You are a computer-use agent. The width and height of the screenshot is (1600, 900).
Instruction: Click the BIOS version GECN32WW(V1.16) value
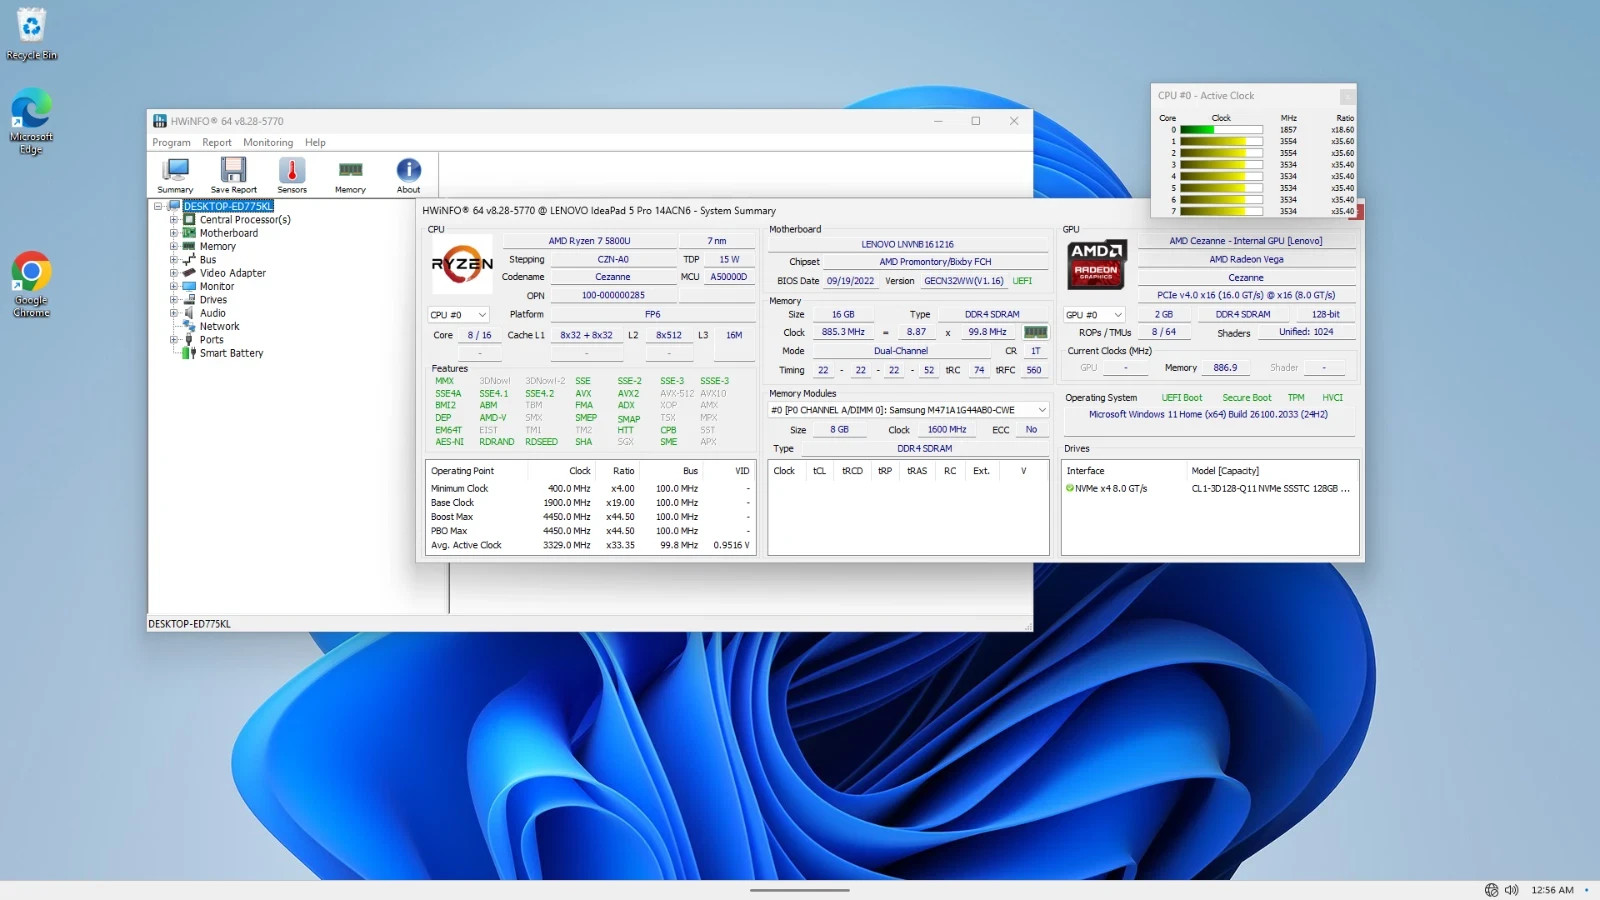[964, 281]
